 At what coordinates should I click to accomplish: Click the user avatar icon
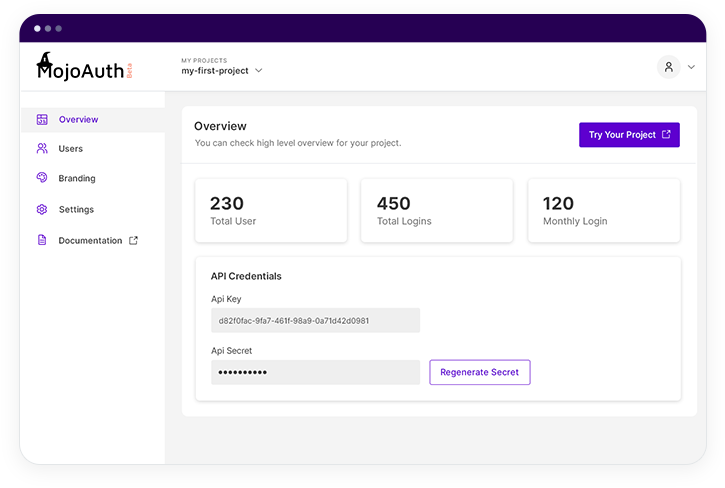pyautogui.click(x=668, y=67)
